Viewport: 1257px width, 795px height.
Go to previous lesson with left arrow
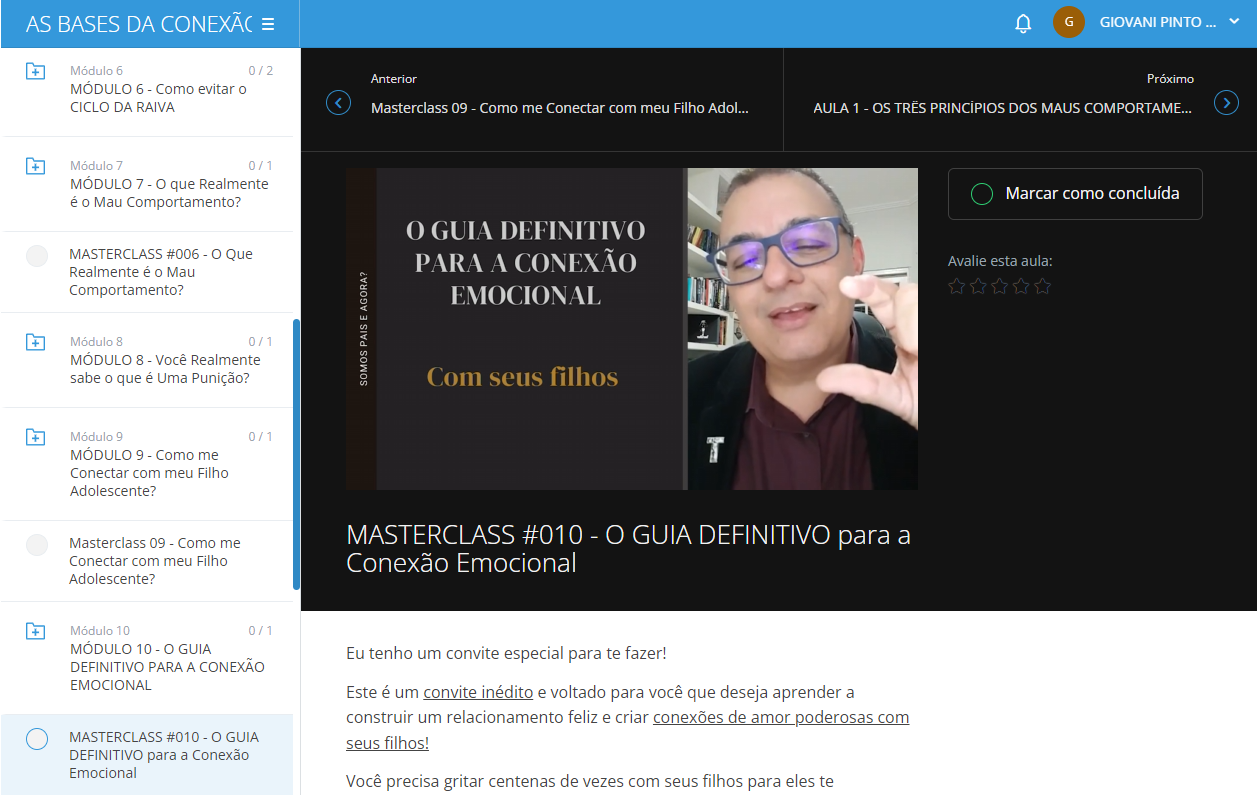click(339, 102)
